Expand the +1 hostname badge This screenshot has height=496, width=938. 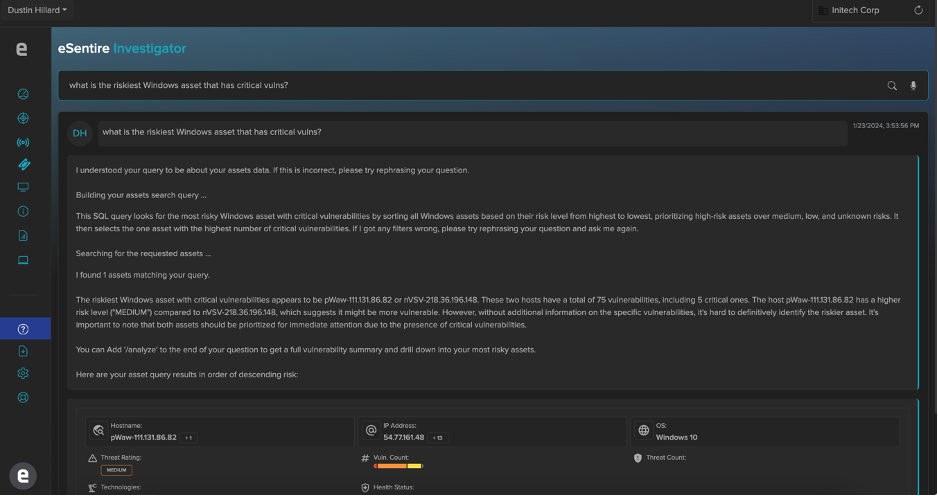(x=188, y=438)
